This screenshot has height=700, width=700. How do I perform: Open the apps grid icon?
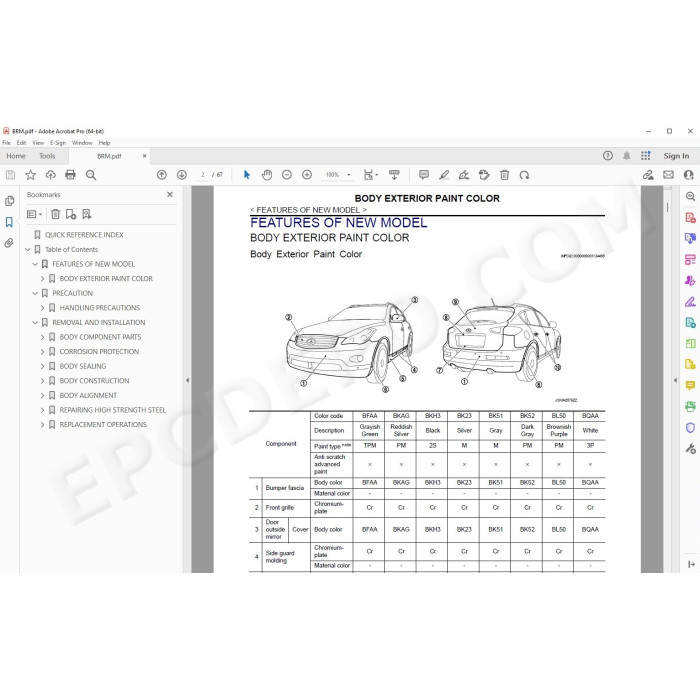point(646,156)
